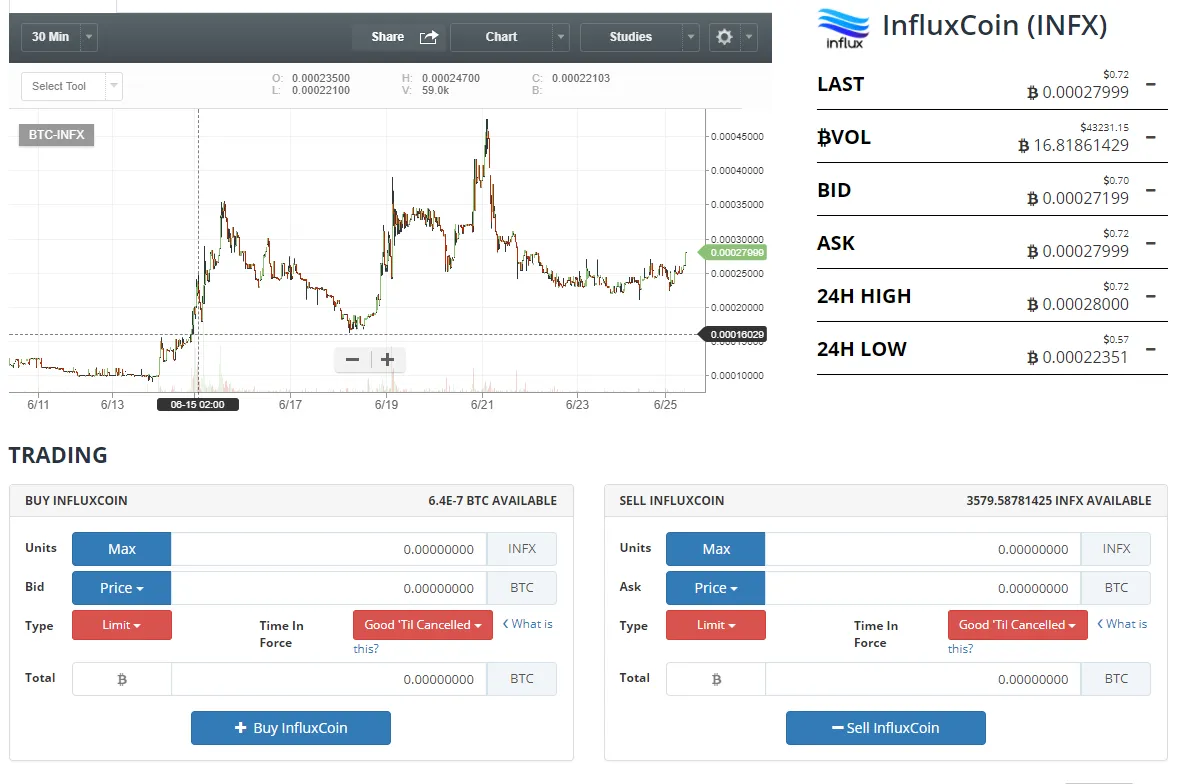
Task: Open chart settings gear icon
Action: coord(724,37)
